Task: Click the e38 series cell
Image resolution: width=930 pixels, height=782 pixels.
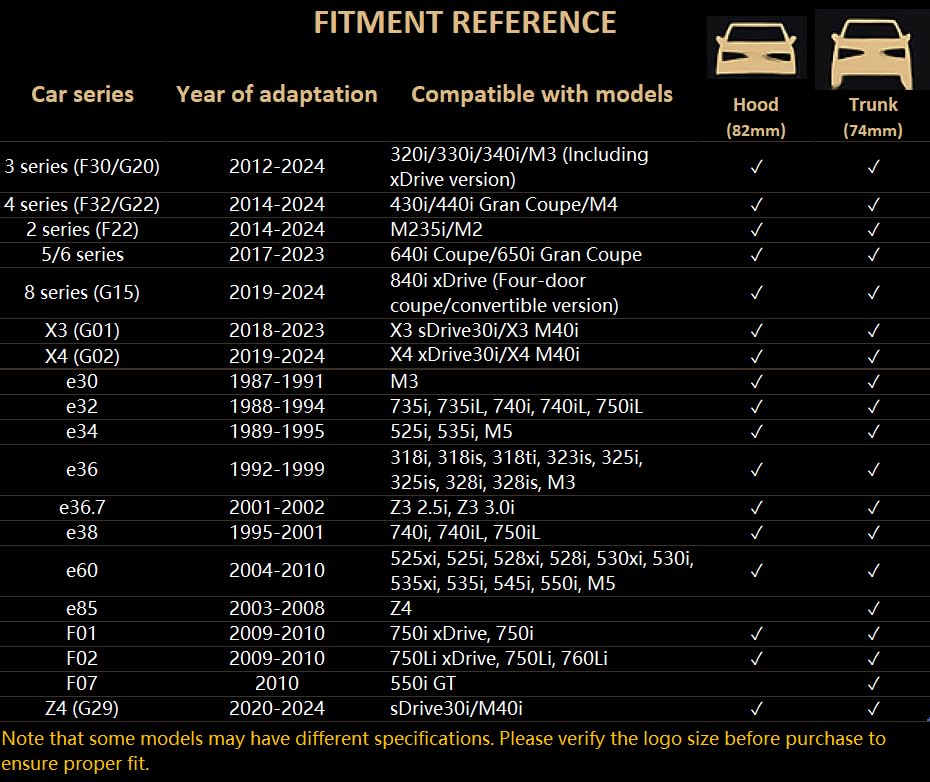Action: [x=82, y=532]
